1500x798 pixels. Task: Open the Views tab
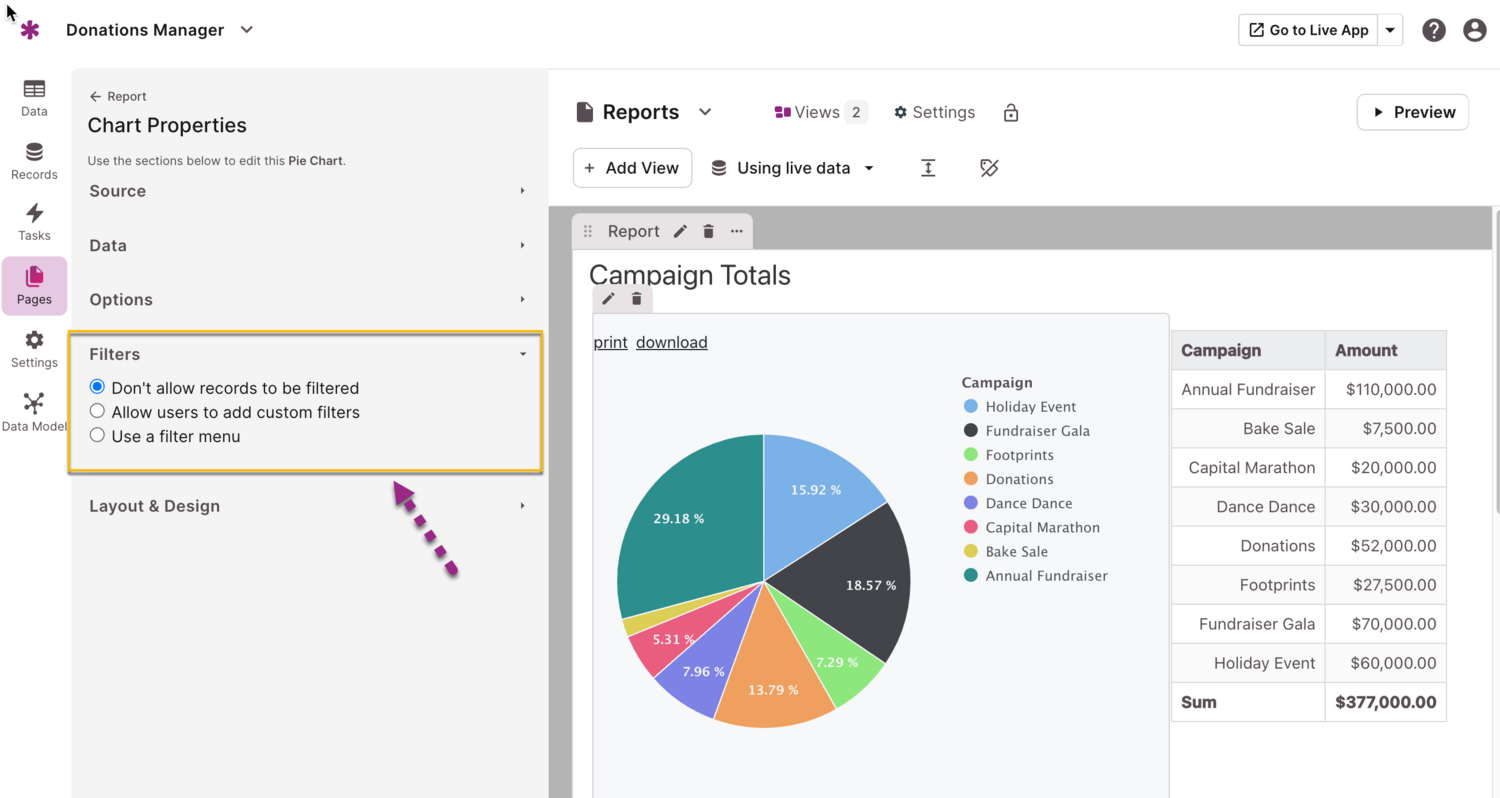[x=819, y=112]
